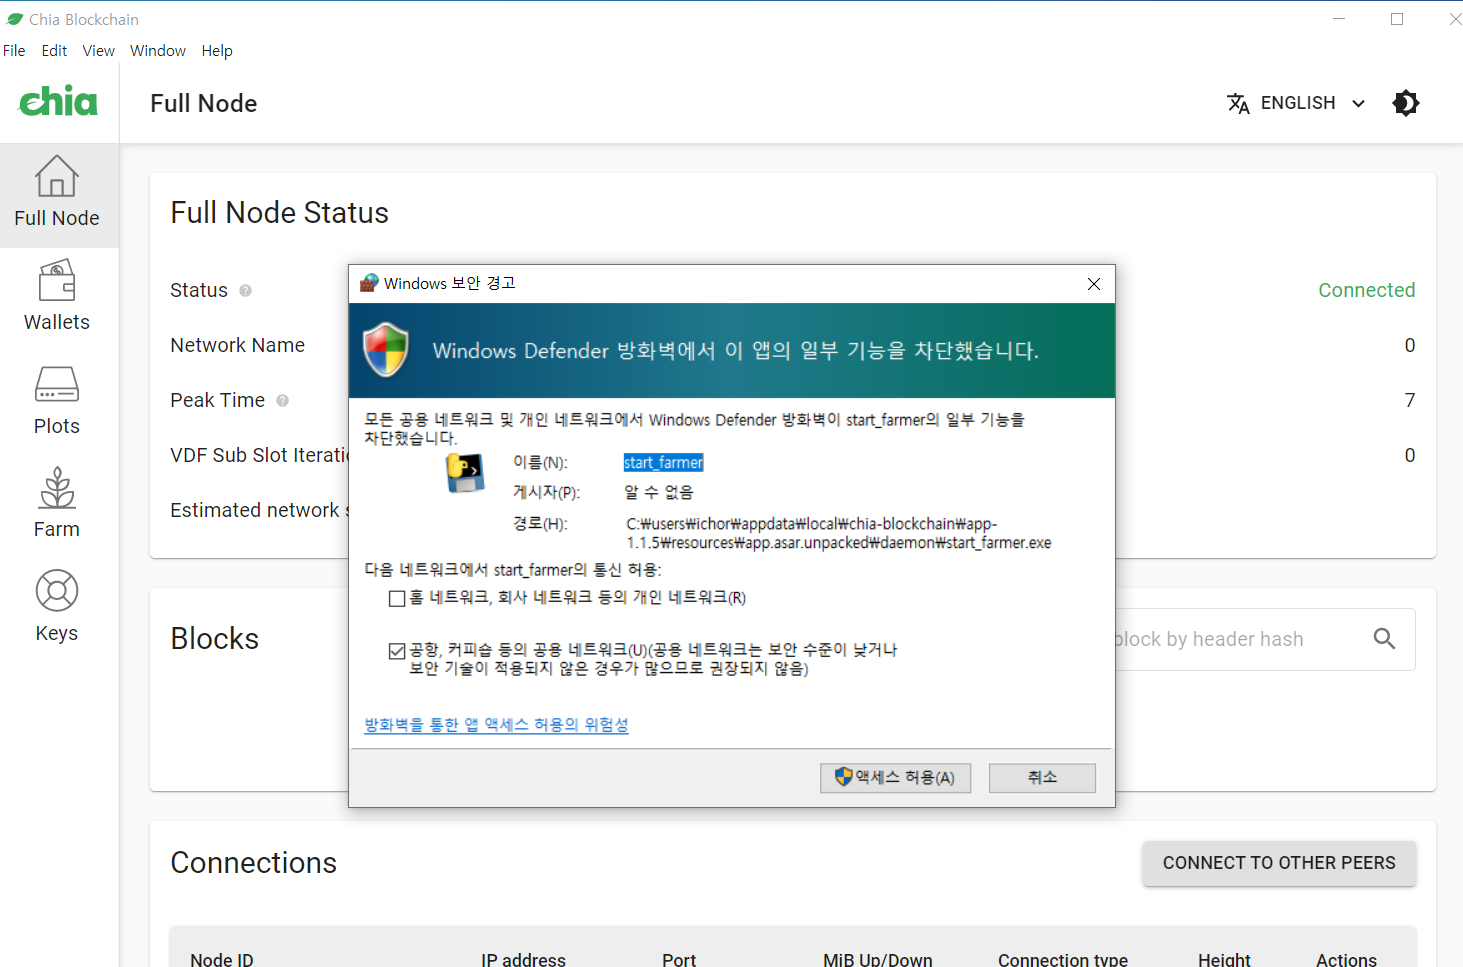The image size is (1463, 967).
Task: Click the Connections section heading
Action: coord(253,863)
